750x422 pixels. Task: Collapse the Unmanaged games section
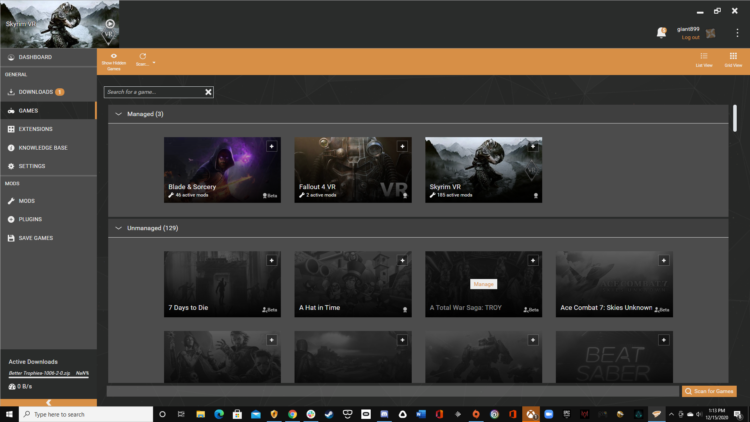[x=118, y=228]
